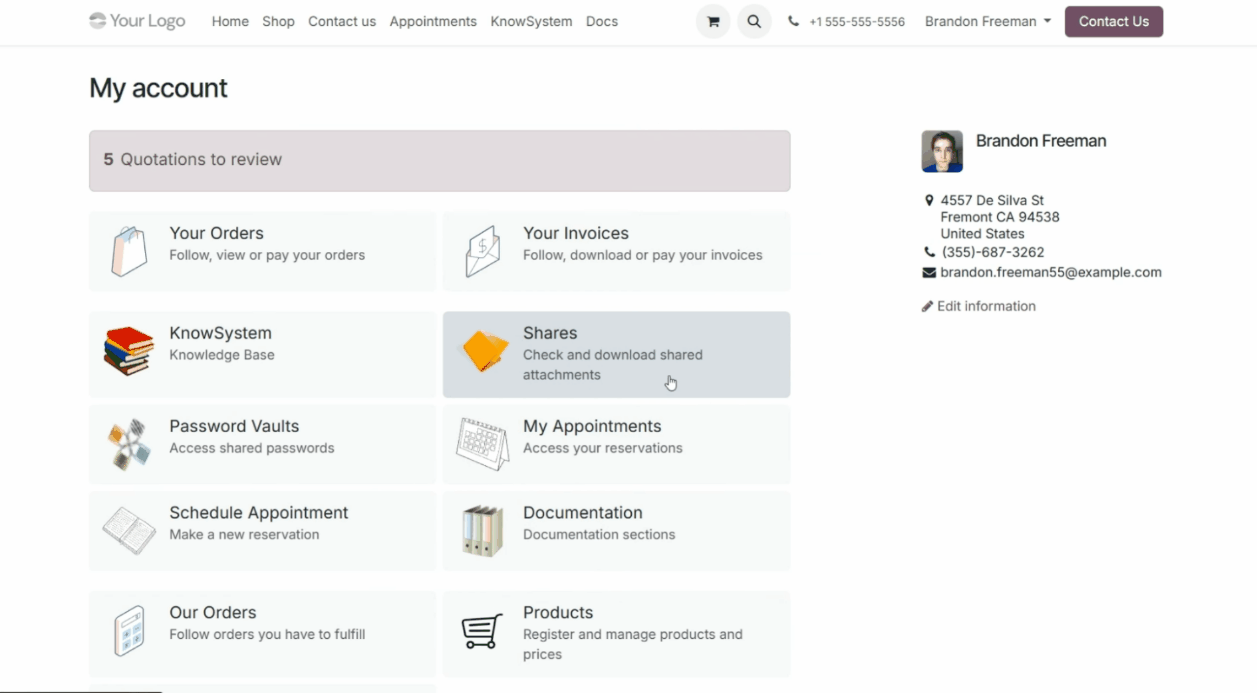Click the Password Vaults keys icon
Viewport: 1257px width, 693px height.
point(129,444)
